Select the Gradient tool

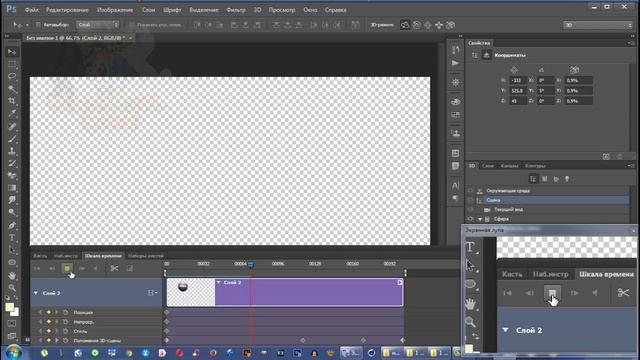pyautogui.click(x=12, y=188)
